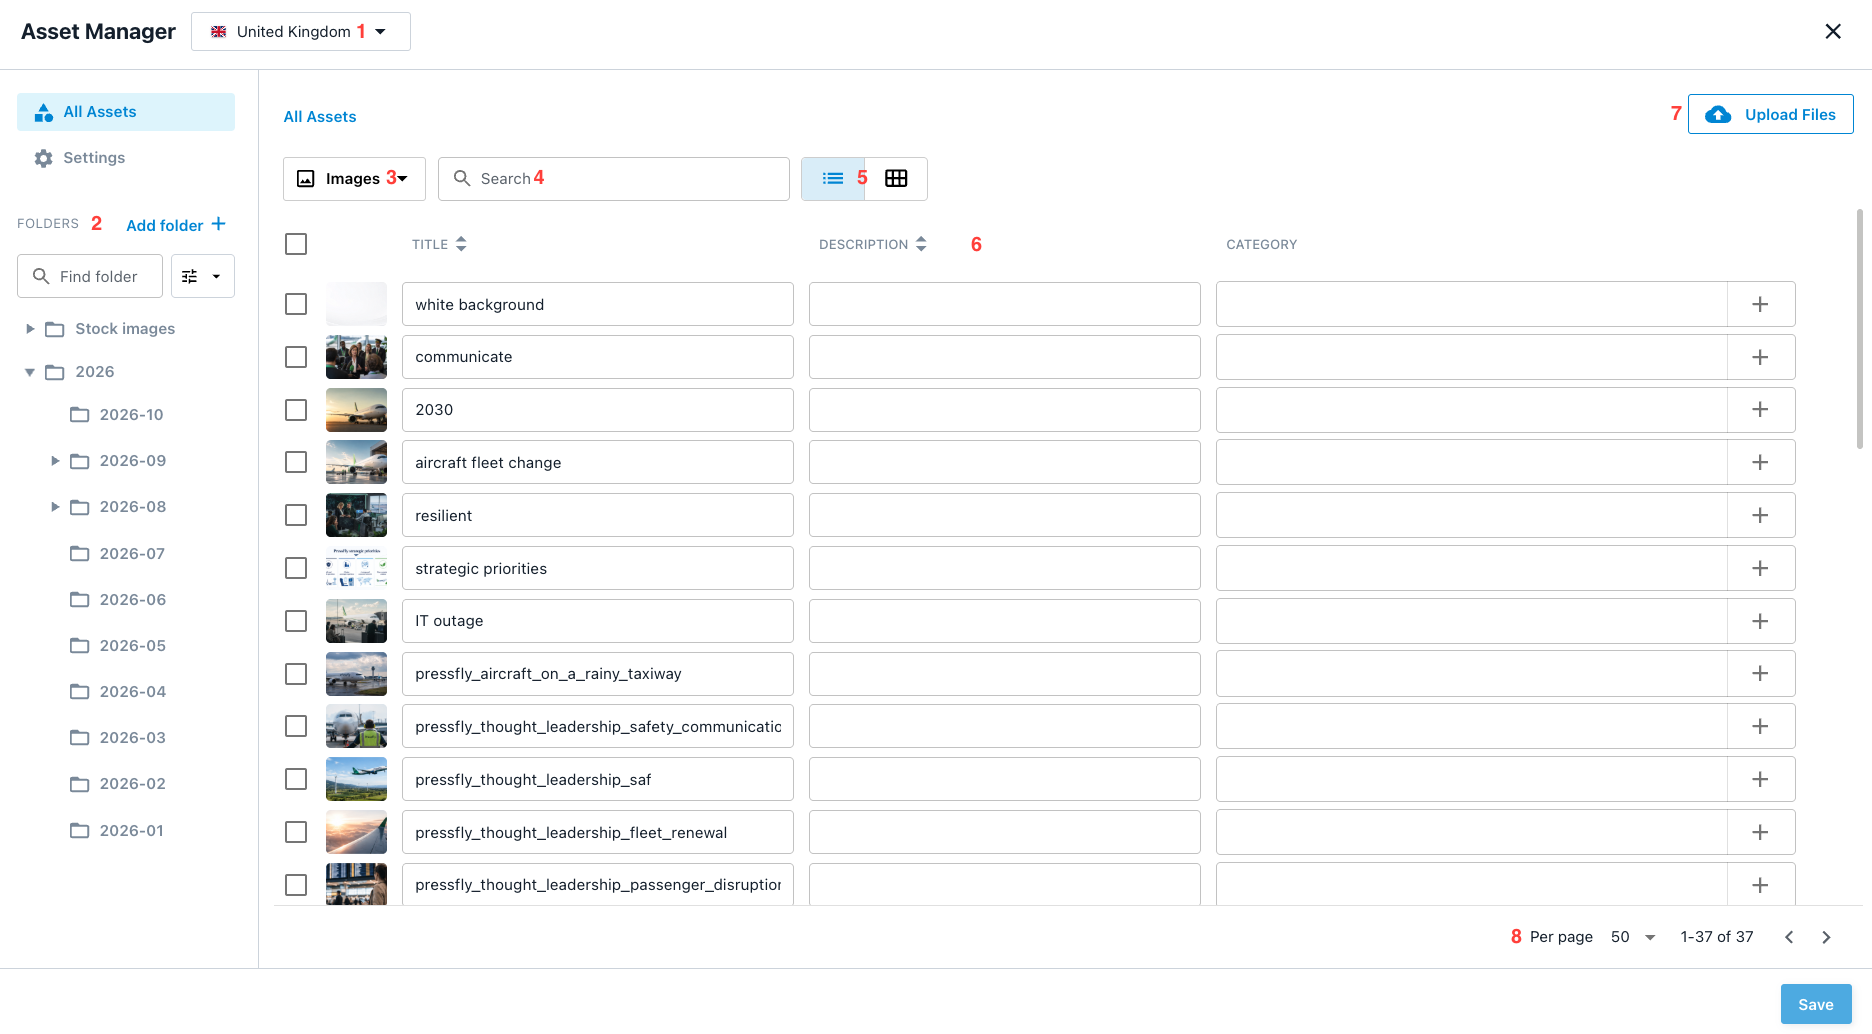Add category plus for 2030 row
1872x1034 pixels.
[x=1760, y=410]
